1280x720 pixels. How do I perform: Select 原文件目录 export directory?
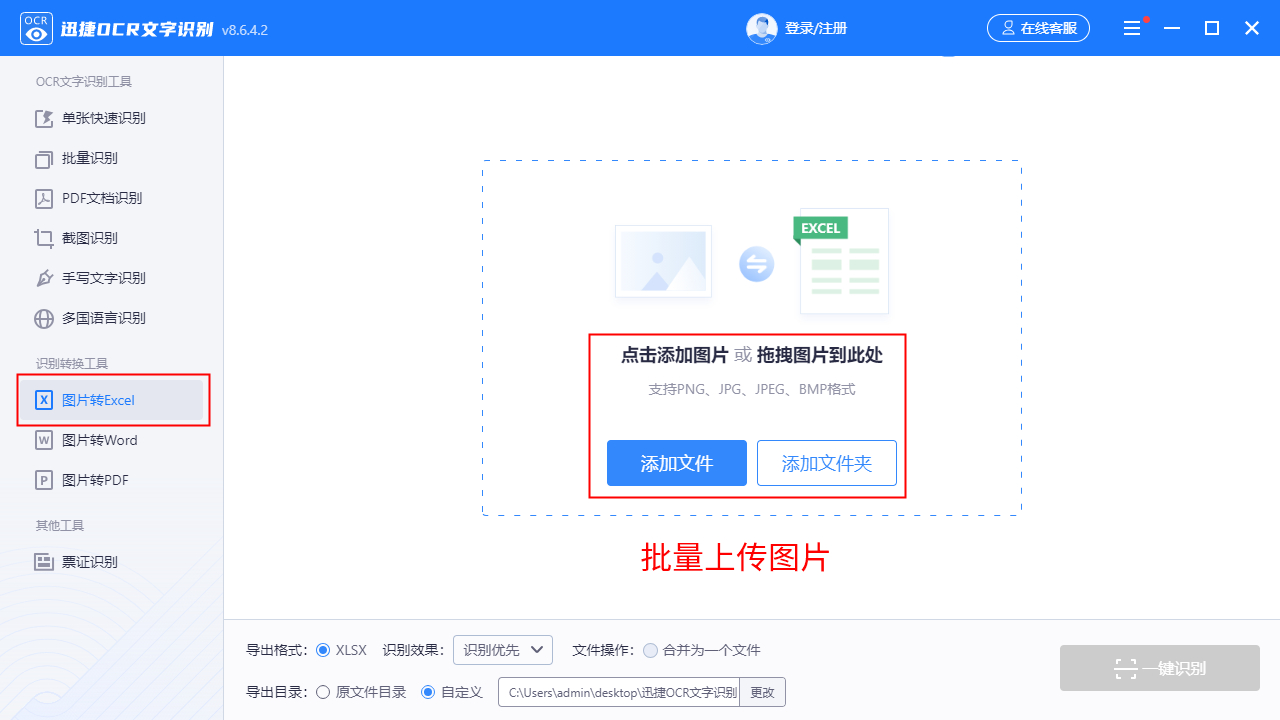323,692
